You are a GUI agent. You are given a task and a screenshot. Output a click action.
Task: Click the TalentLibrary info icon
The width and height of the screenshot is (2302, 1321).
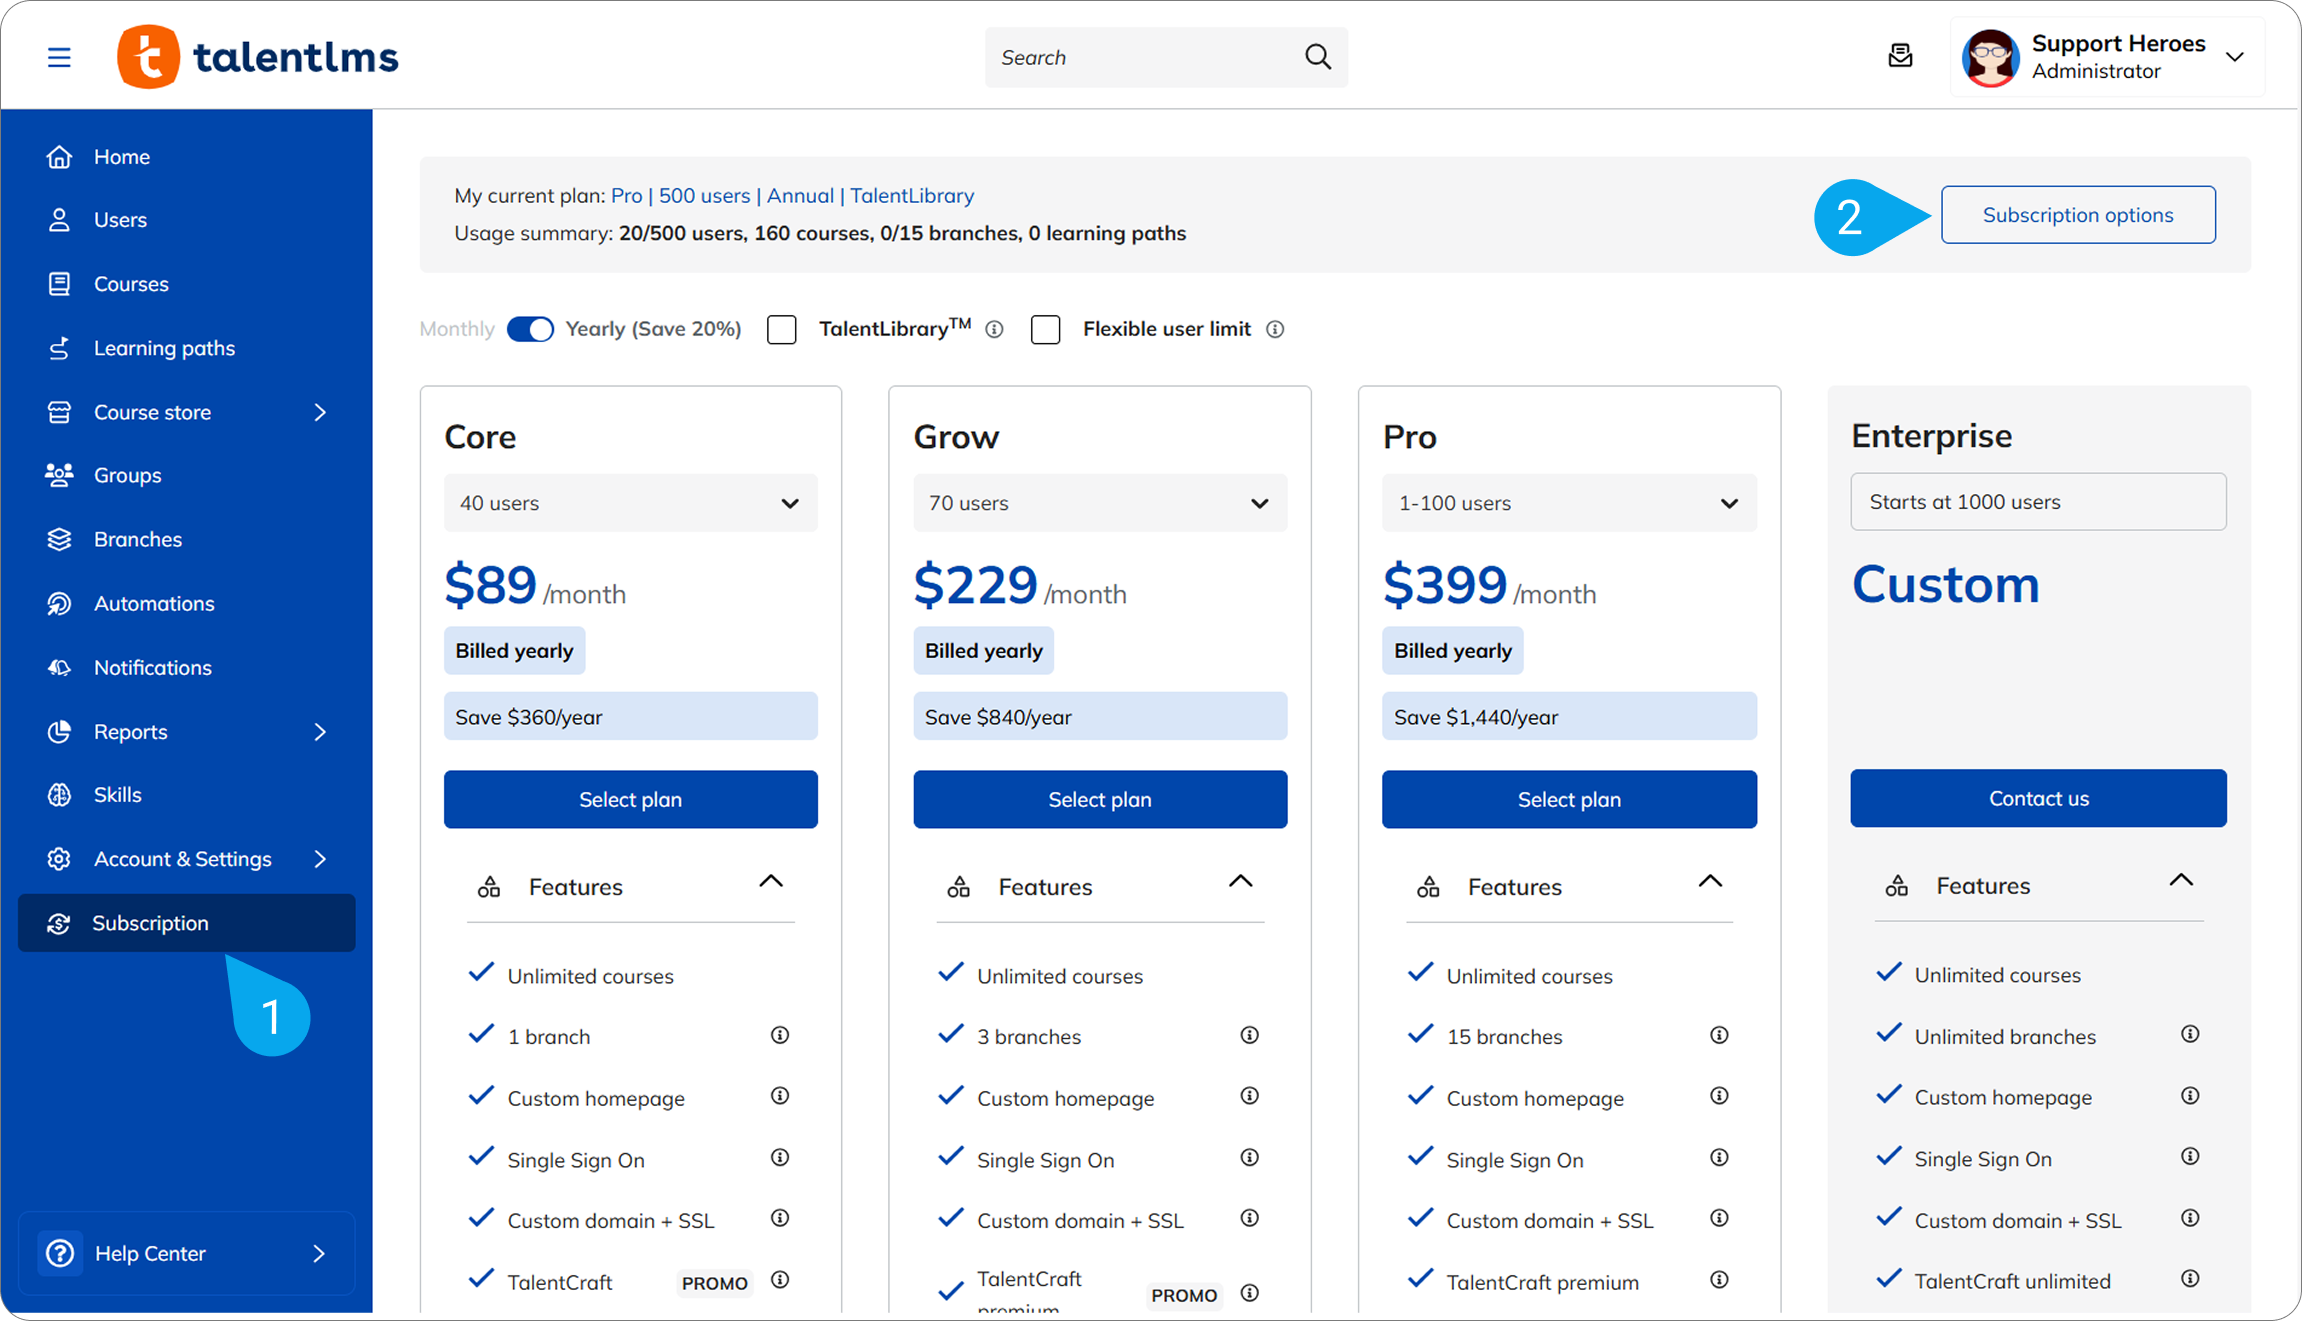994,329
